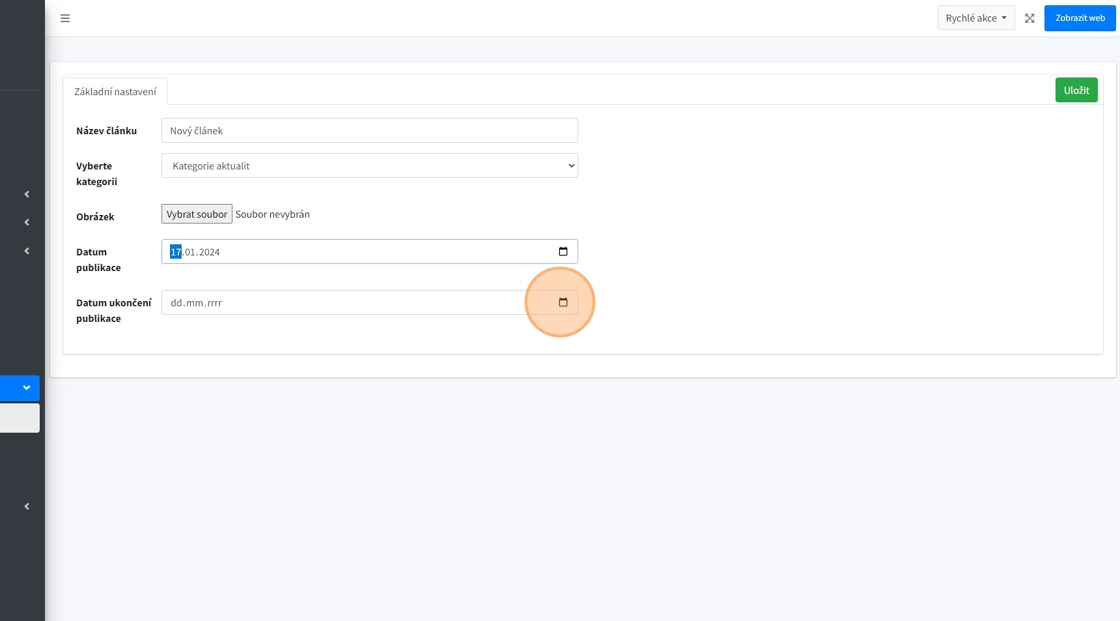Expand the Kategorie aktualit select box

coord(369,166)
